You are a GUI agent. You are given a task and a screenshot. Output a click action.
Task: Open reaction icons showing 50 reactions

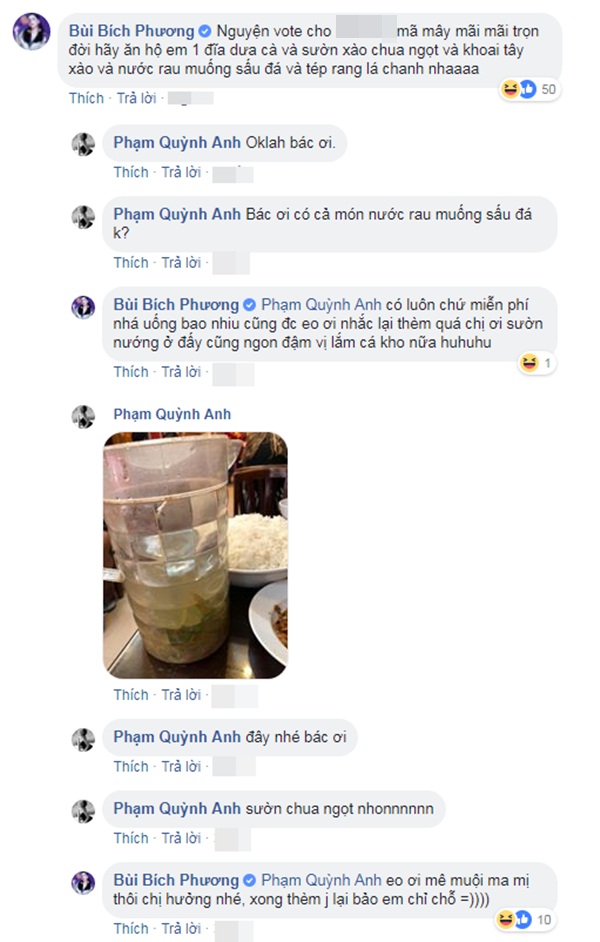click(519, 90)
